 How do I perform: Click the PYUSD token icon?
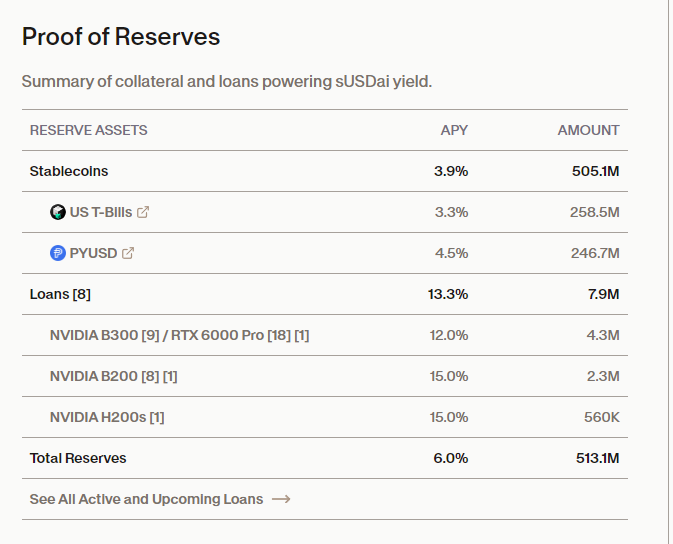pyautogui.click(x=58, y=253)
